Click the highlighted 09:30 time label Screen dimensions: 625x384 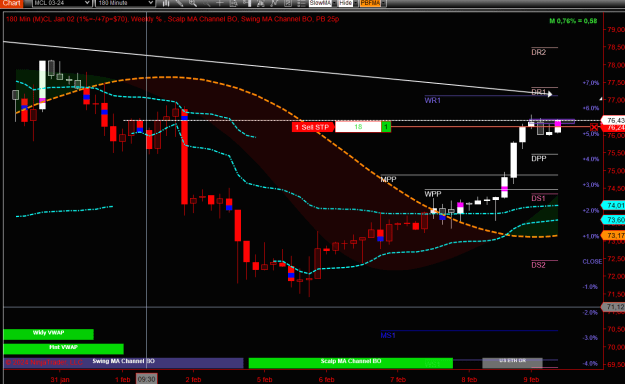[146, 379]
